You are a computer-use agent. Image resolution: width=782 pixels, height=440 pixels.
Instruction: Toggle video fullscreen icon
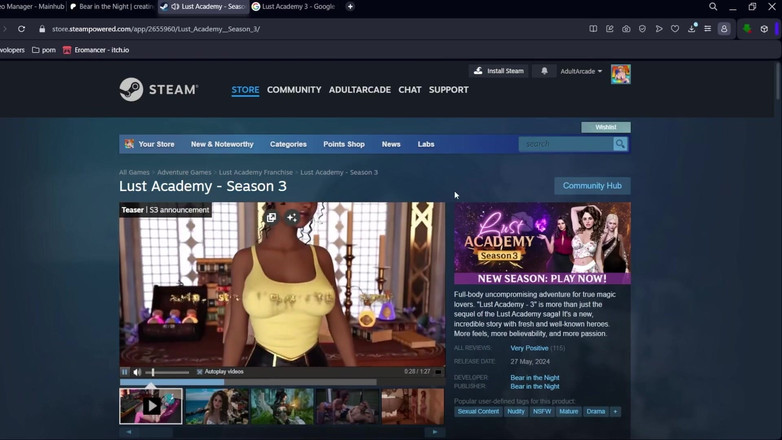coord(438,372)
